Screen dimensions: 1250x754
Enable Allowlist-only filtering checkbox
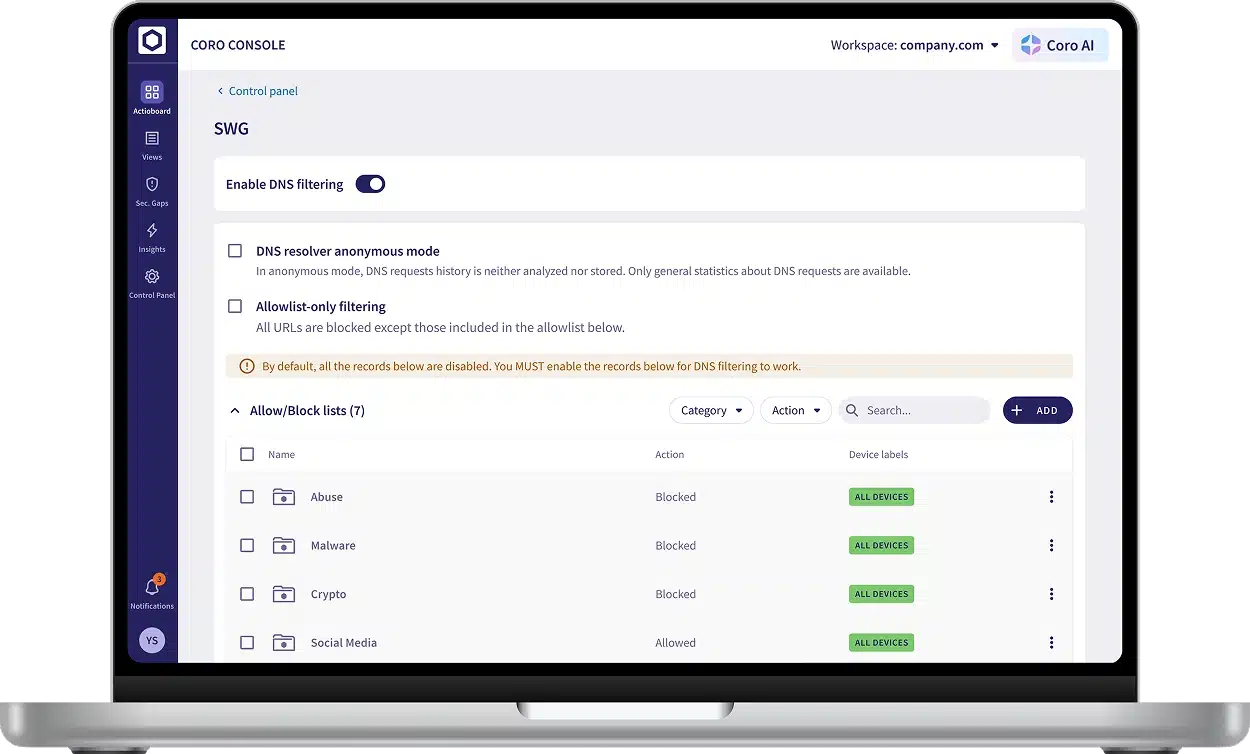(235, 306)
